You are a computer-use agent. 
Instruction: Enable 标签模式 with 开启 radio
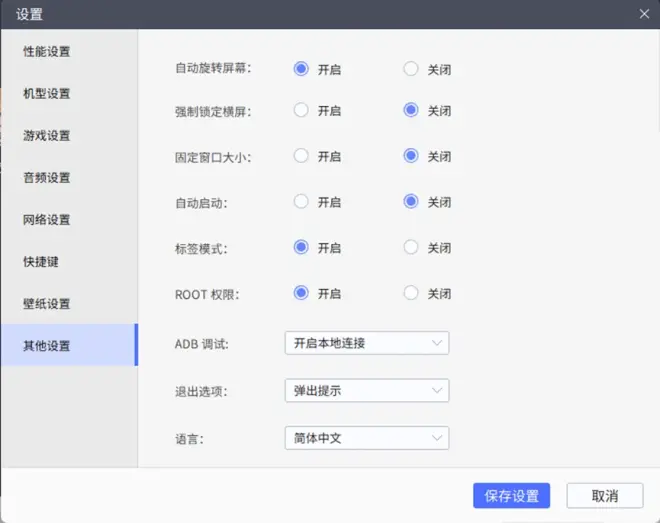click(x=301, y=247)
